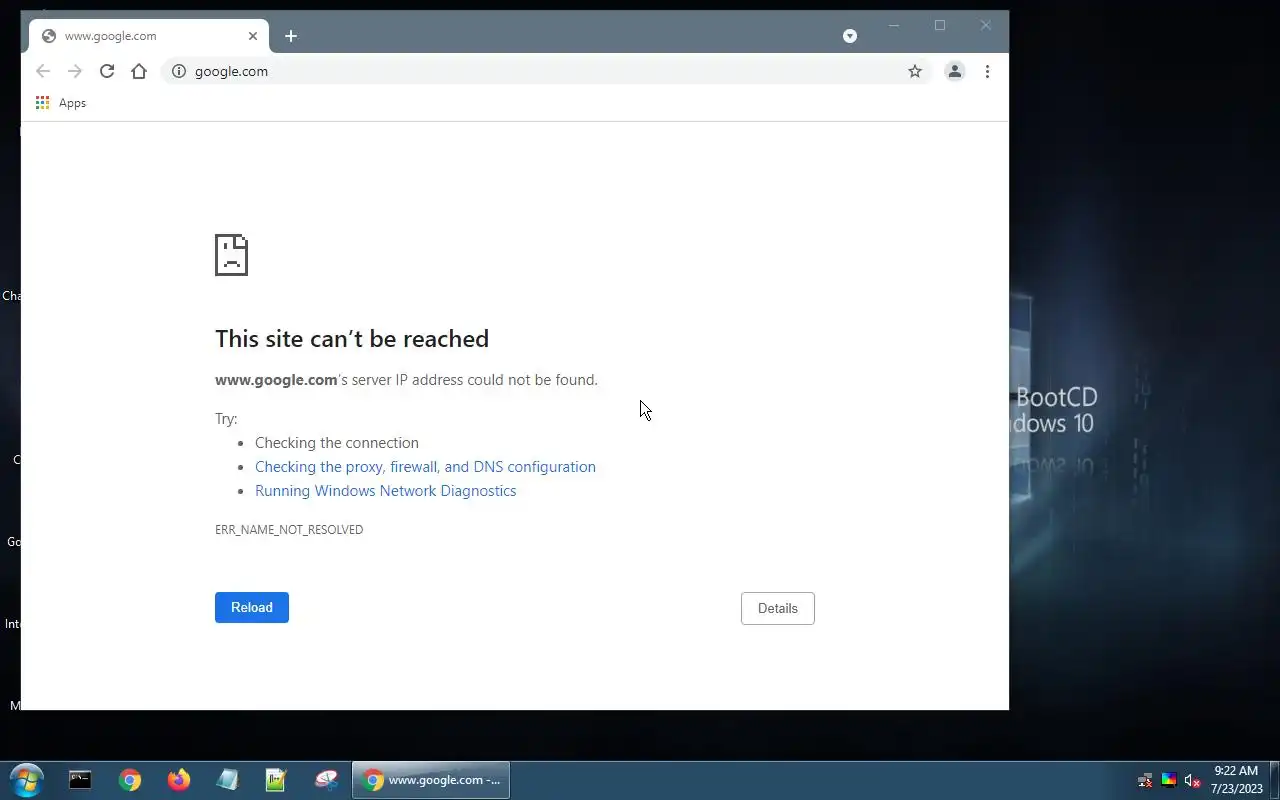Image resolution: width=1280 pixels, height=800 pixels.
Task: Reload the page with toolbar refresh icon
Action: (x=107, y=71)
